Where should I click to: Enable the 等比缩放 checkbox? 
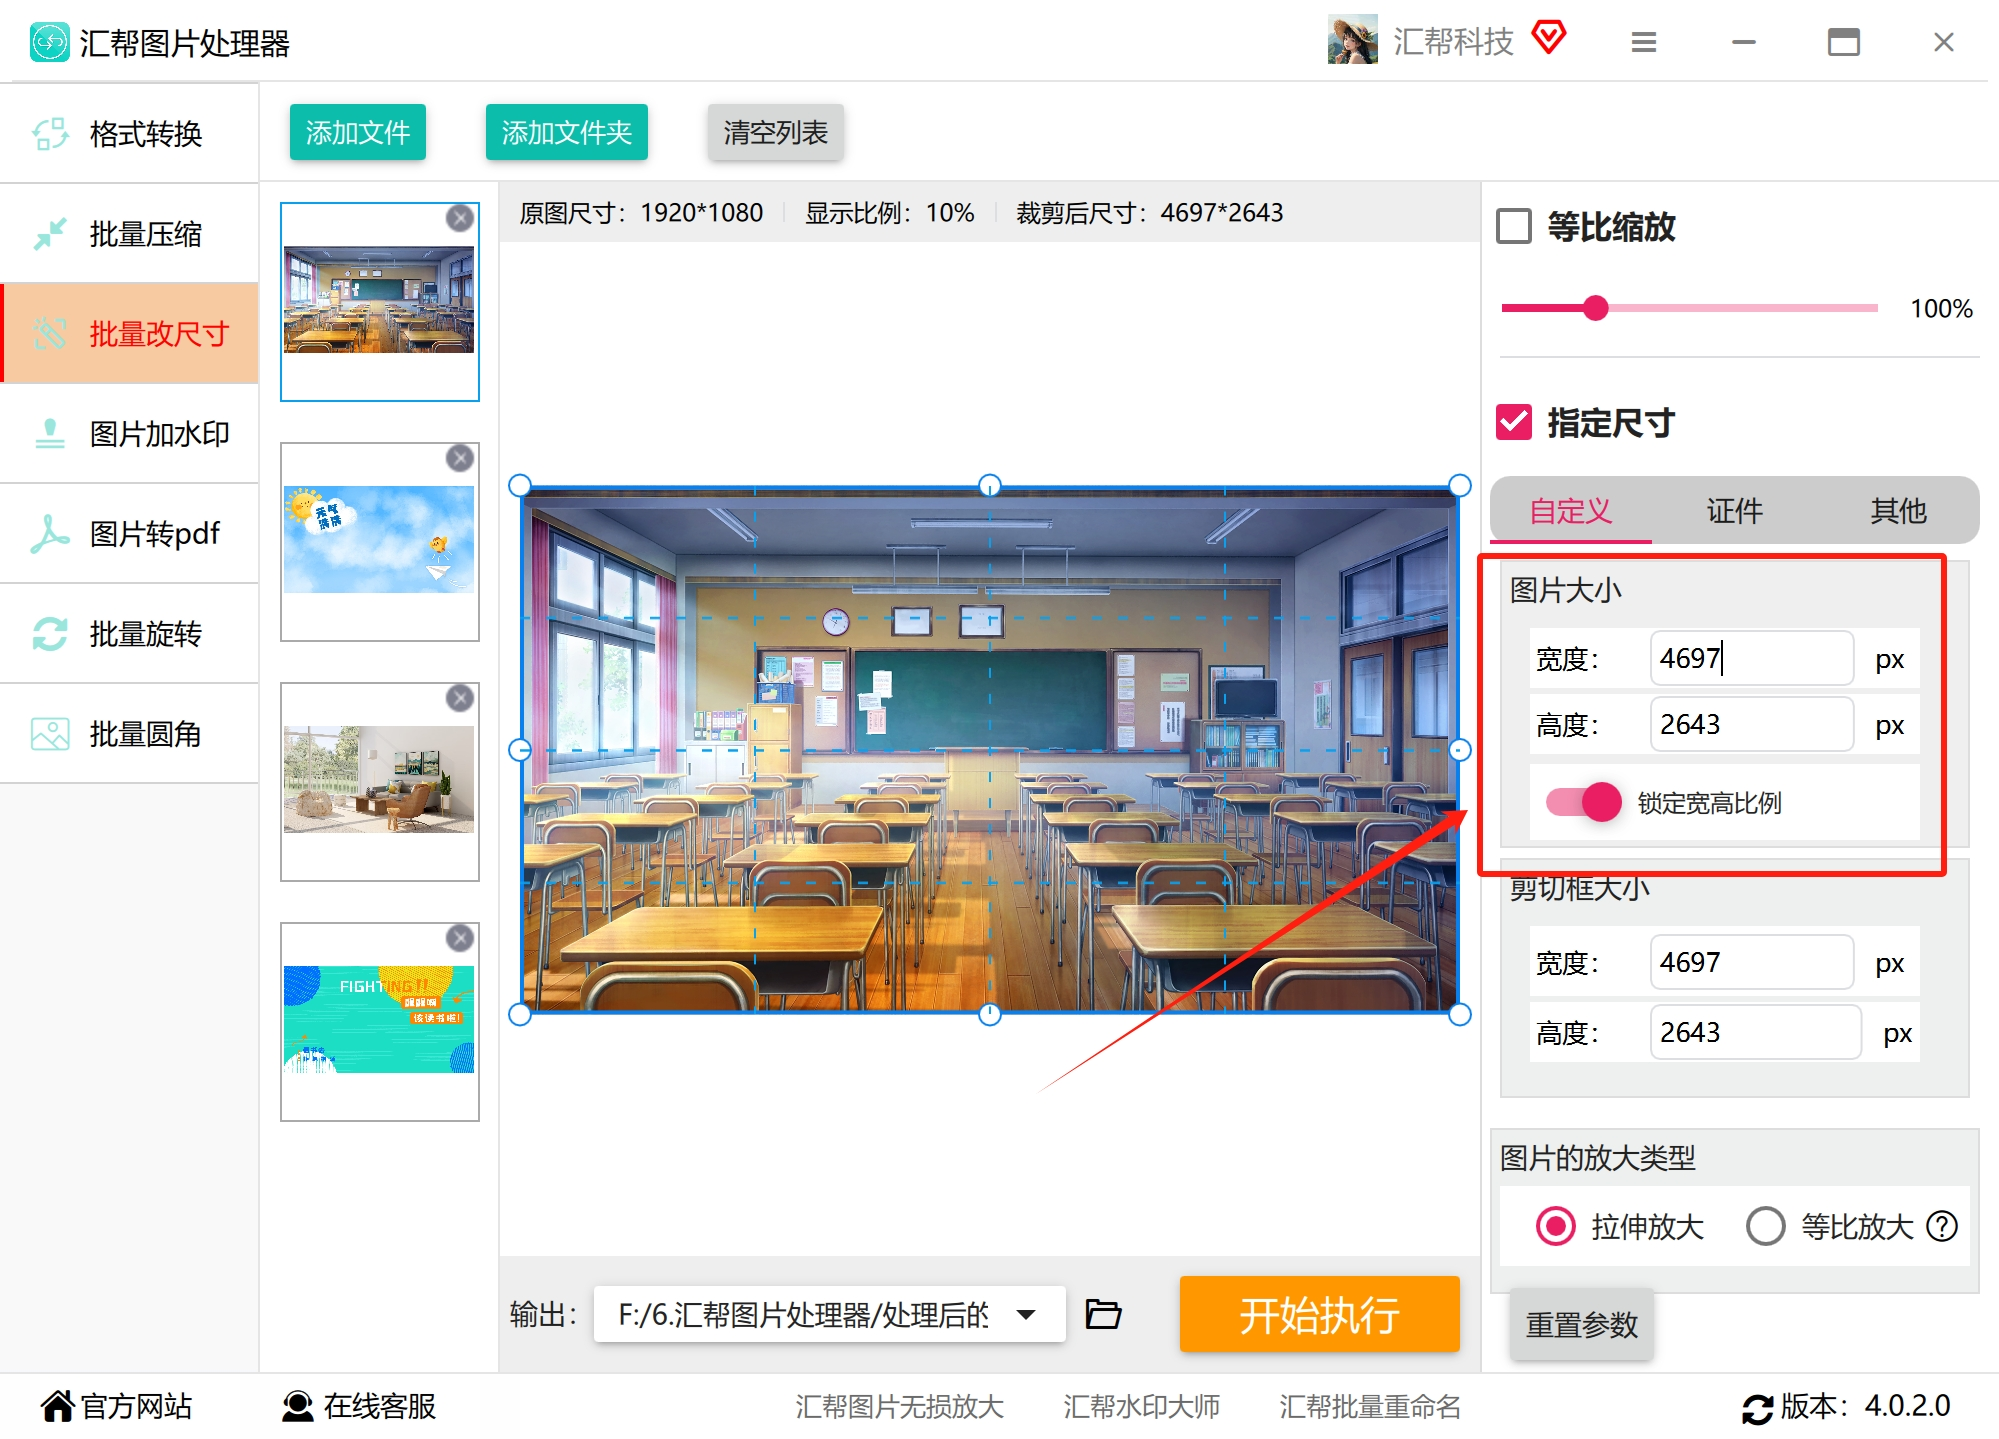coord(1514,226)
